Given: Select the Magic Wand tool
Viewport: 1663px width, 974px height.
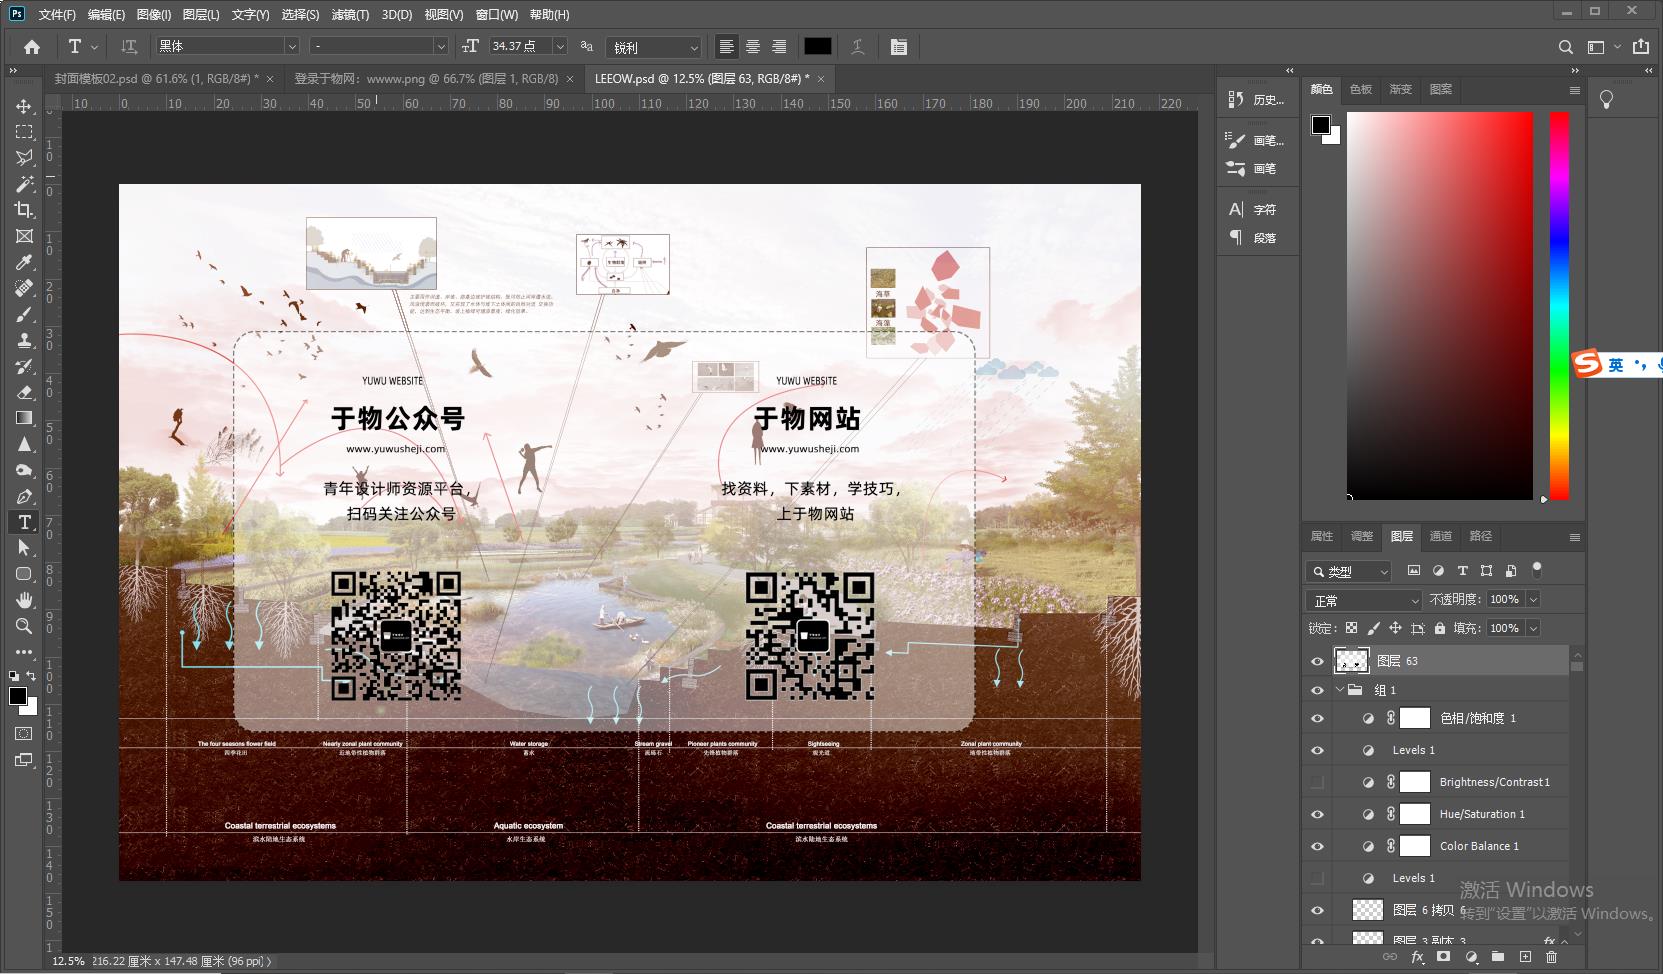Looking at the screenshot, I should point(24,184).
